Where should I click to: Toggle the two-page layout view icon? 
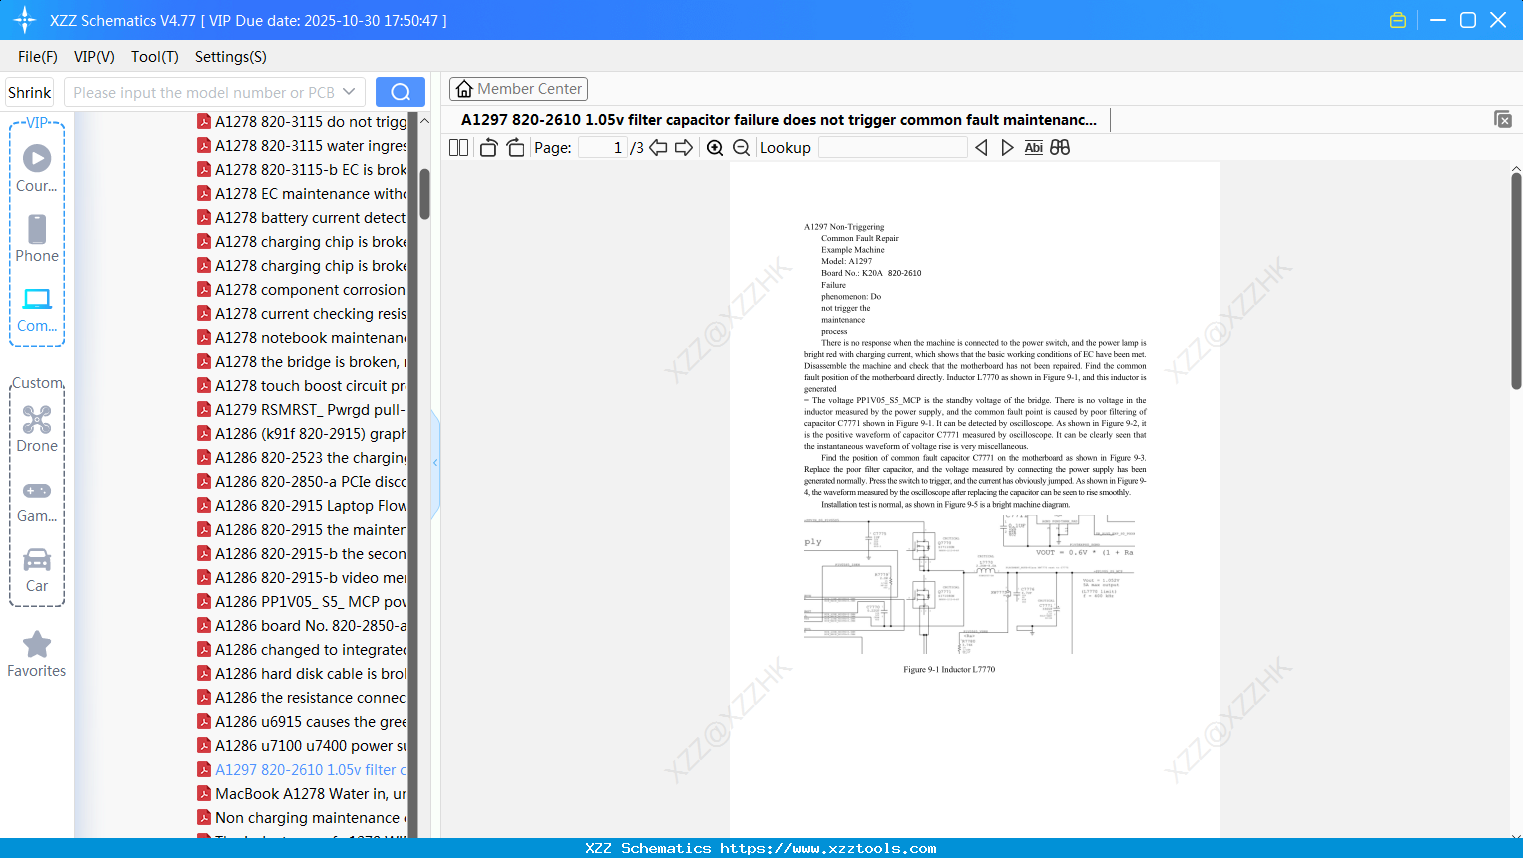click(459, 147)
